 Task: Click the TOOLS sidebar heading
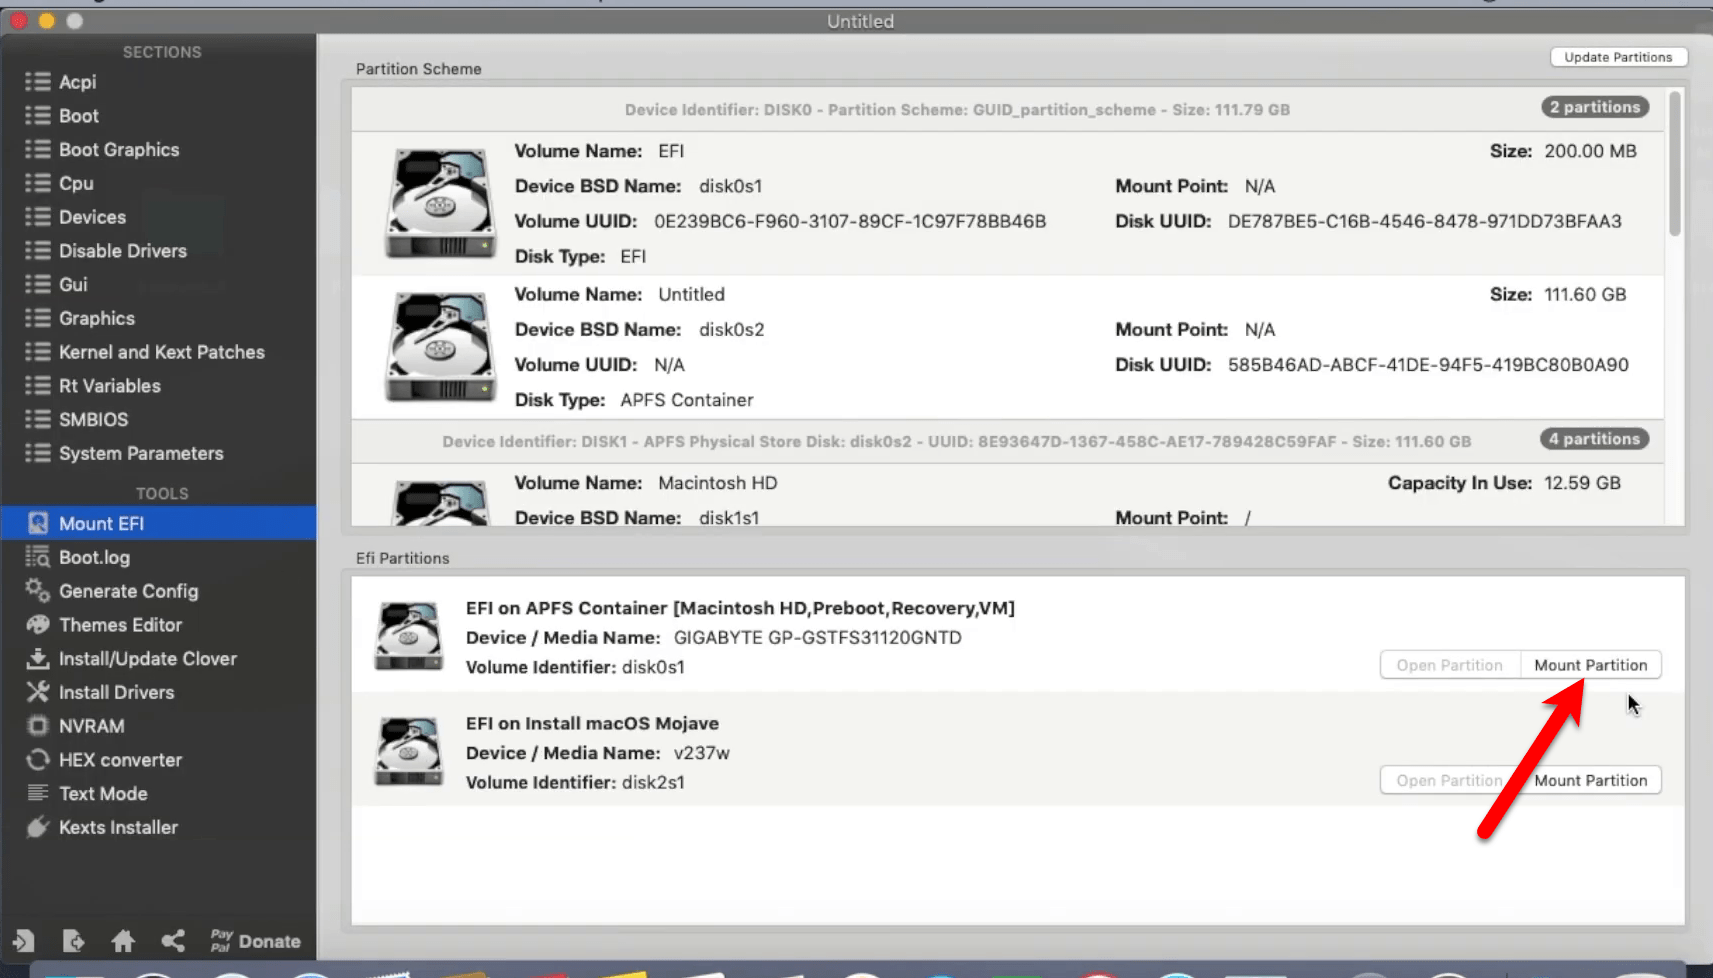point(162,494)
